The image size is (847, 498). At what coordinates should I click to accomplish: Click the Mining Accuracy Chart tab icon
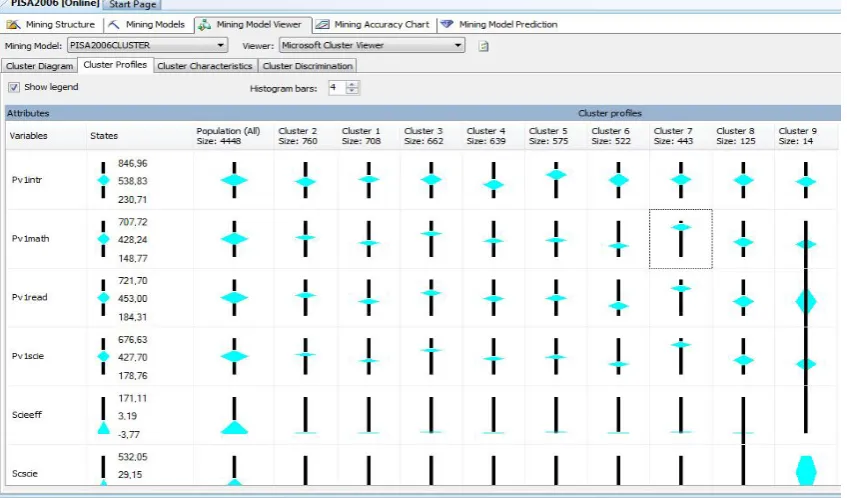tap(322, 24)
